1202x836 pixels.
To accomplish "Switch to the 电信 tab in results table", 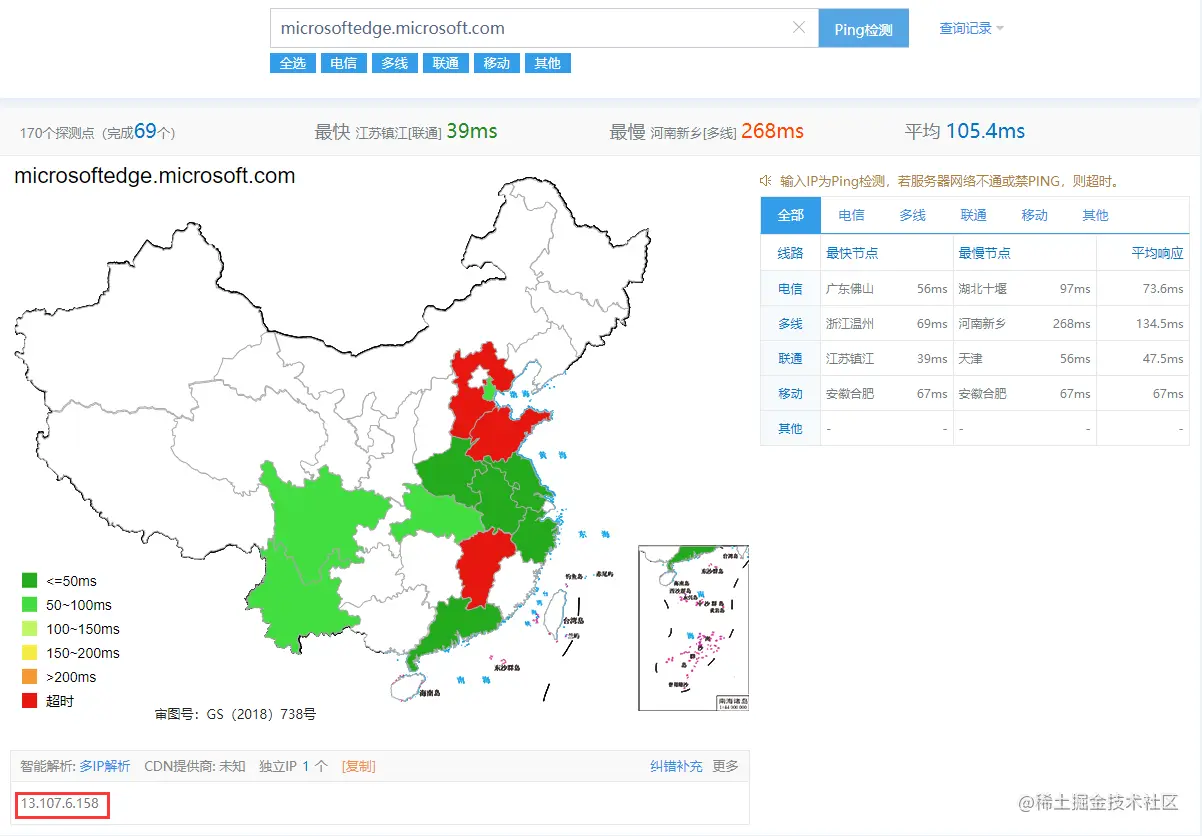I will click(852, 215).
